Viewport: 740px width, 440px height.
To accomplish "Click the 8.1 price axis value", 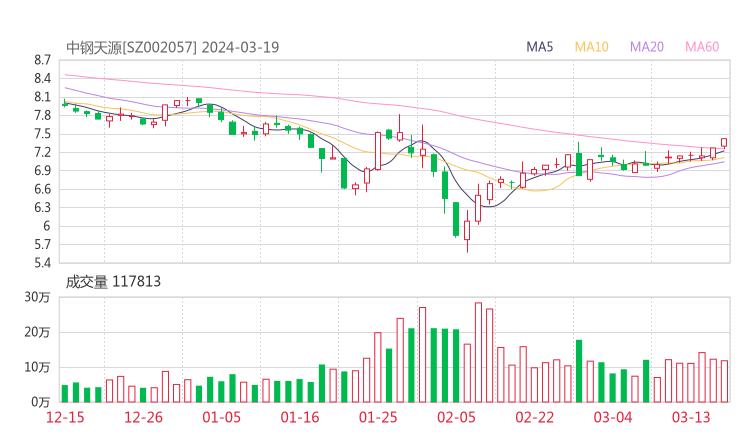I will (x=42, y=97).
